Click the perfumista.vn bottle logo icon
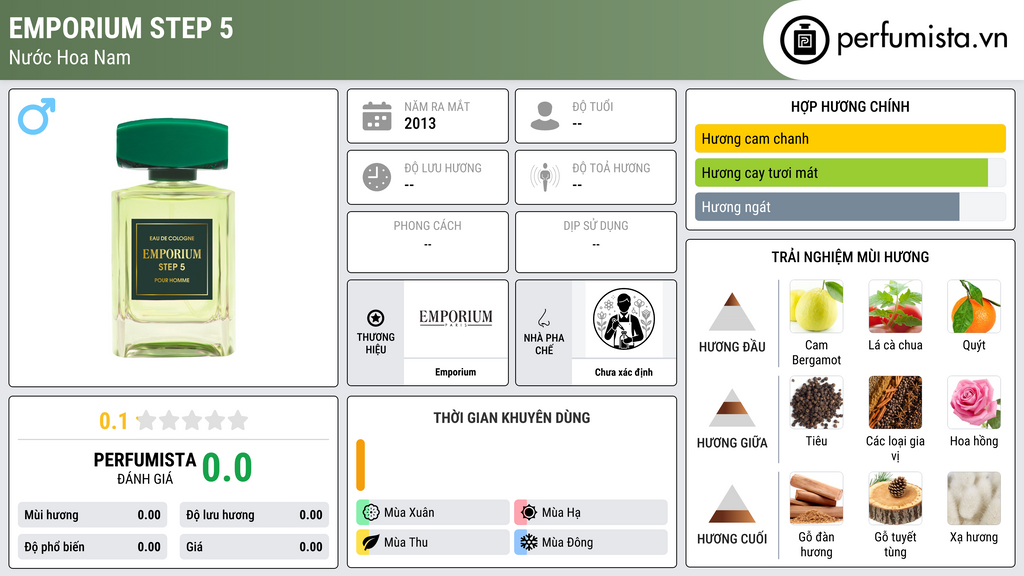The width and height of the screenshot is (1024, 576). [x=805, y=40]
